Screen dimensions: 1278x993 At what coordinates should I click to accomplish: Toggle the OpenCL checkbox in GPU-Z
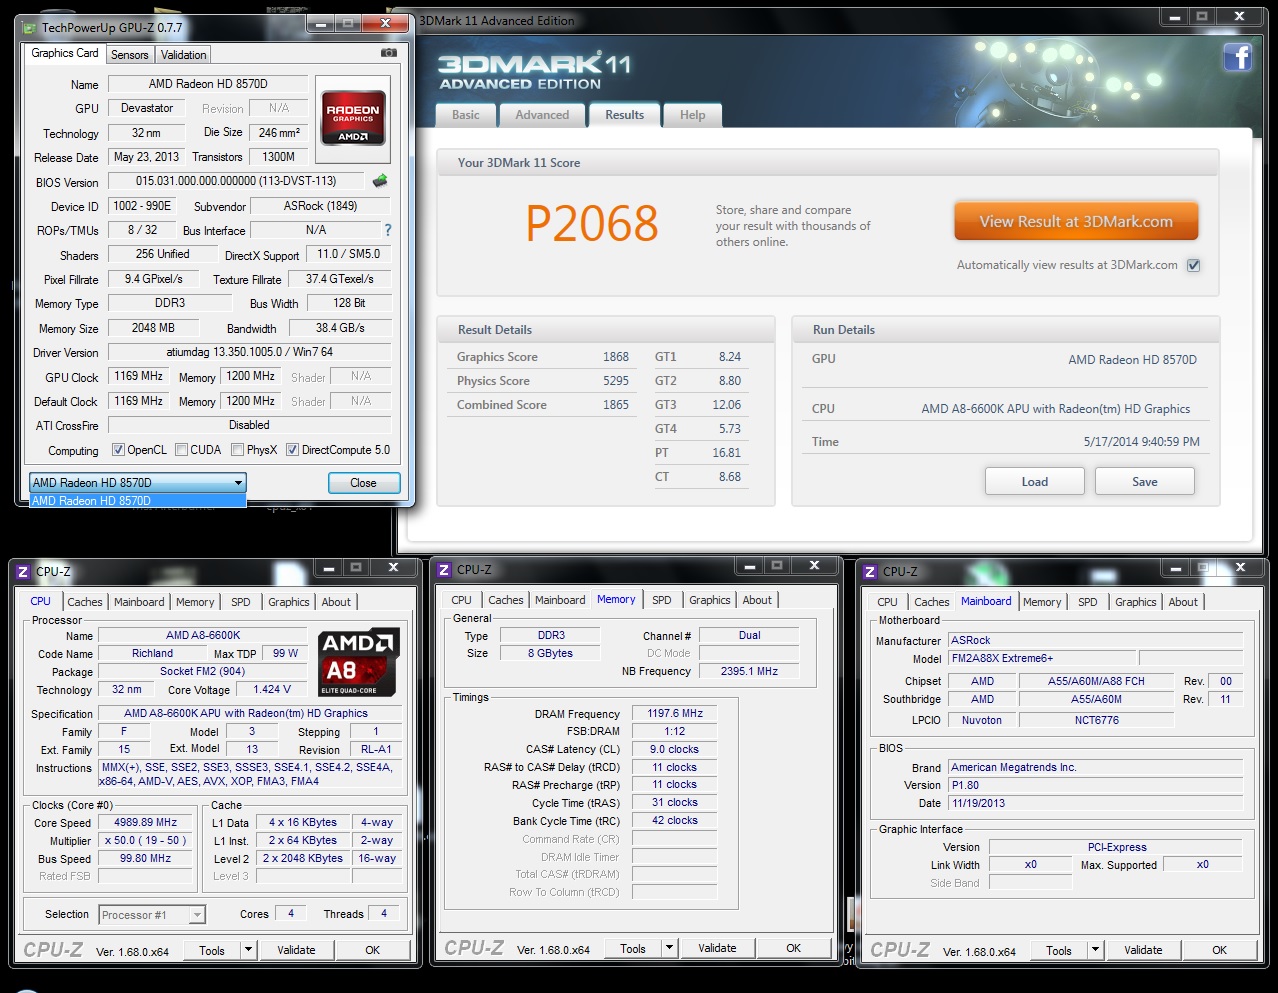[x=118, y=450]
